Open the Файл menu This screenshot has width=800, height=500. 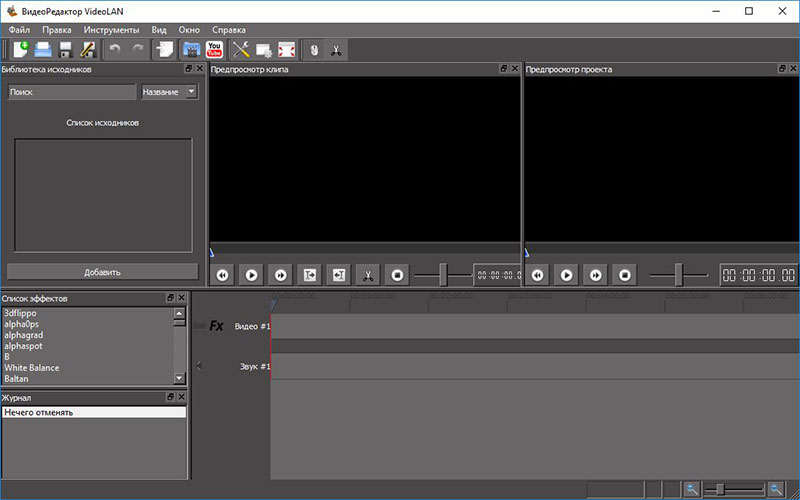(x=19, y=30)
